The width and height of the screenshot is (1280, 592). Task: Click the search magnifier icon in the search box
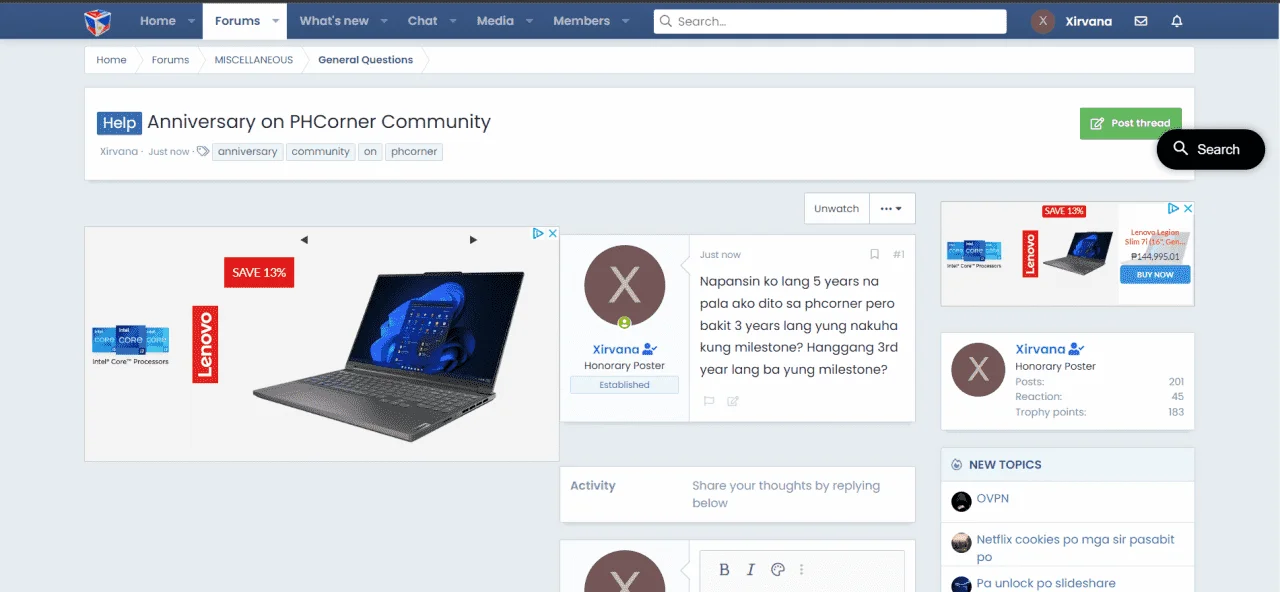[665, 21]
